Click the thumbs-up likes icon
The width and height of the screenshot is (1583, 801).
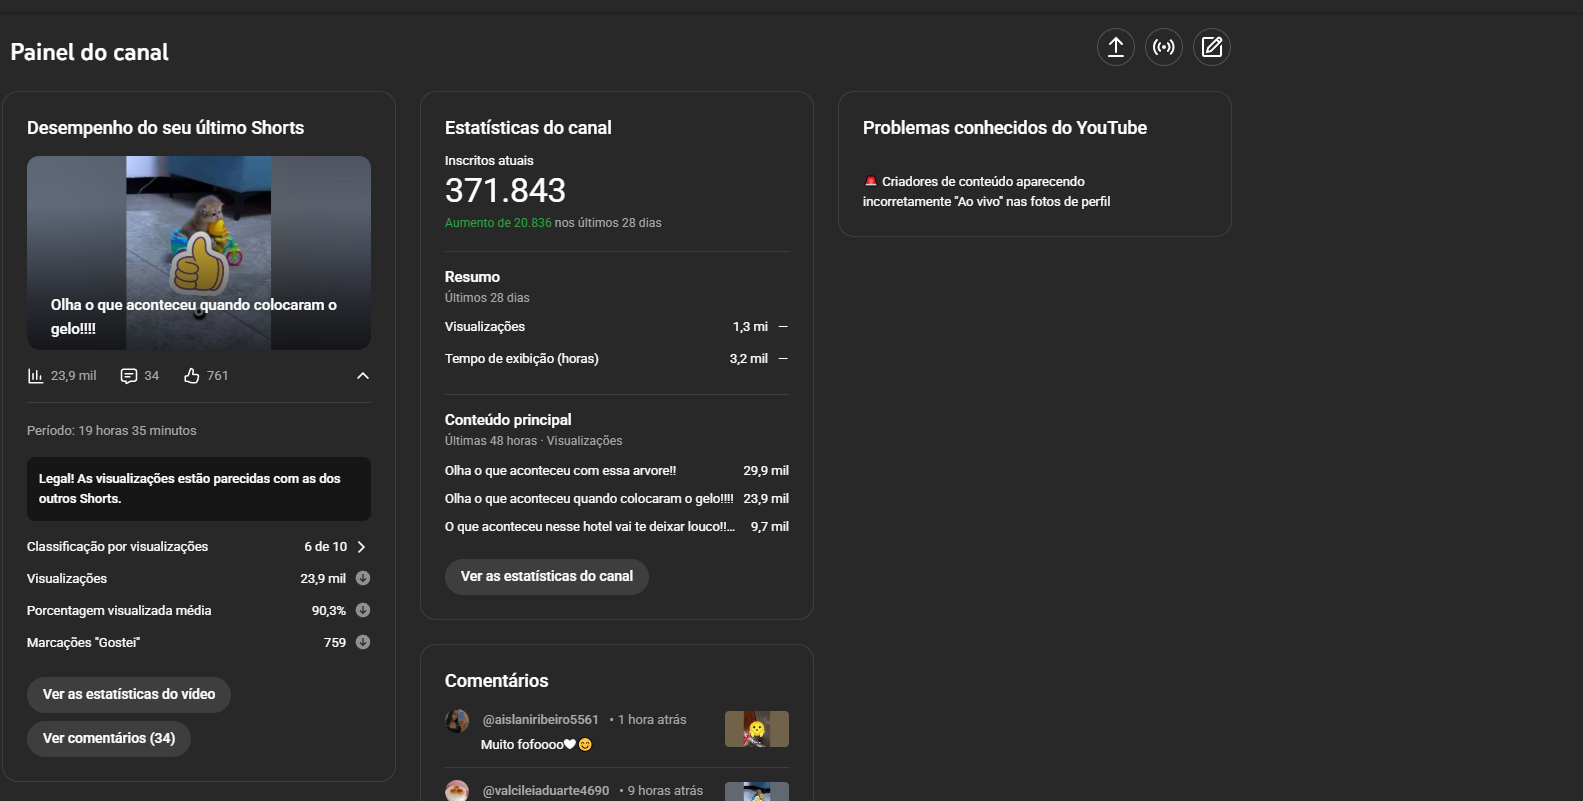192,376
